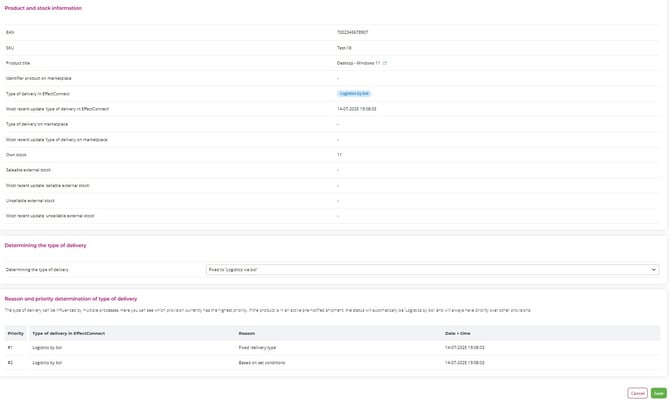Select the EAN number value

pyautogui.click(x=352, y=32)
